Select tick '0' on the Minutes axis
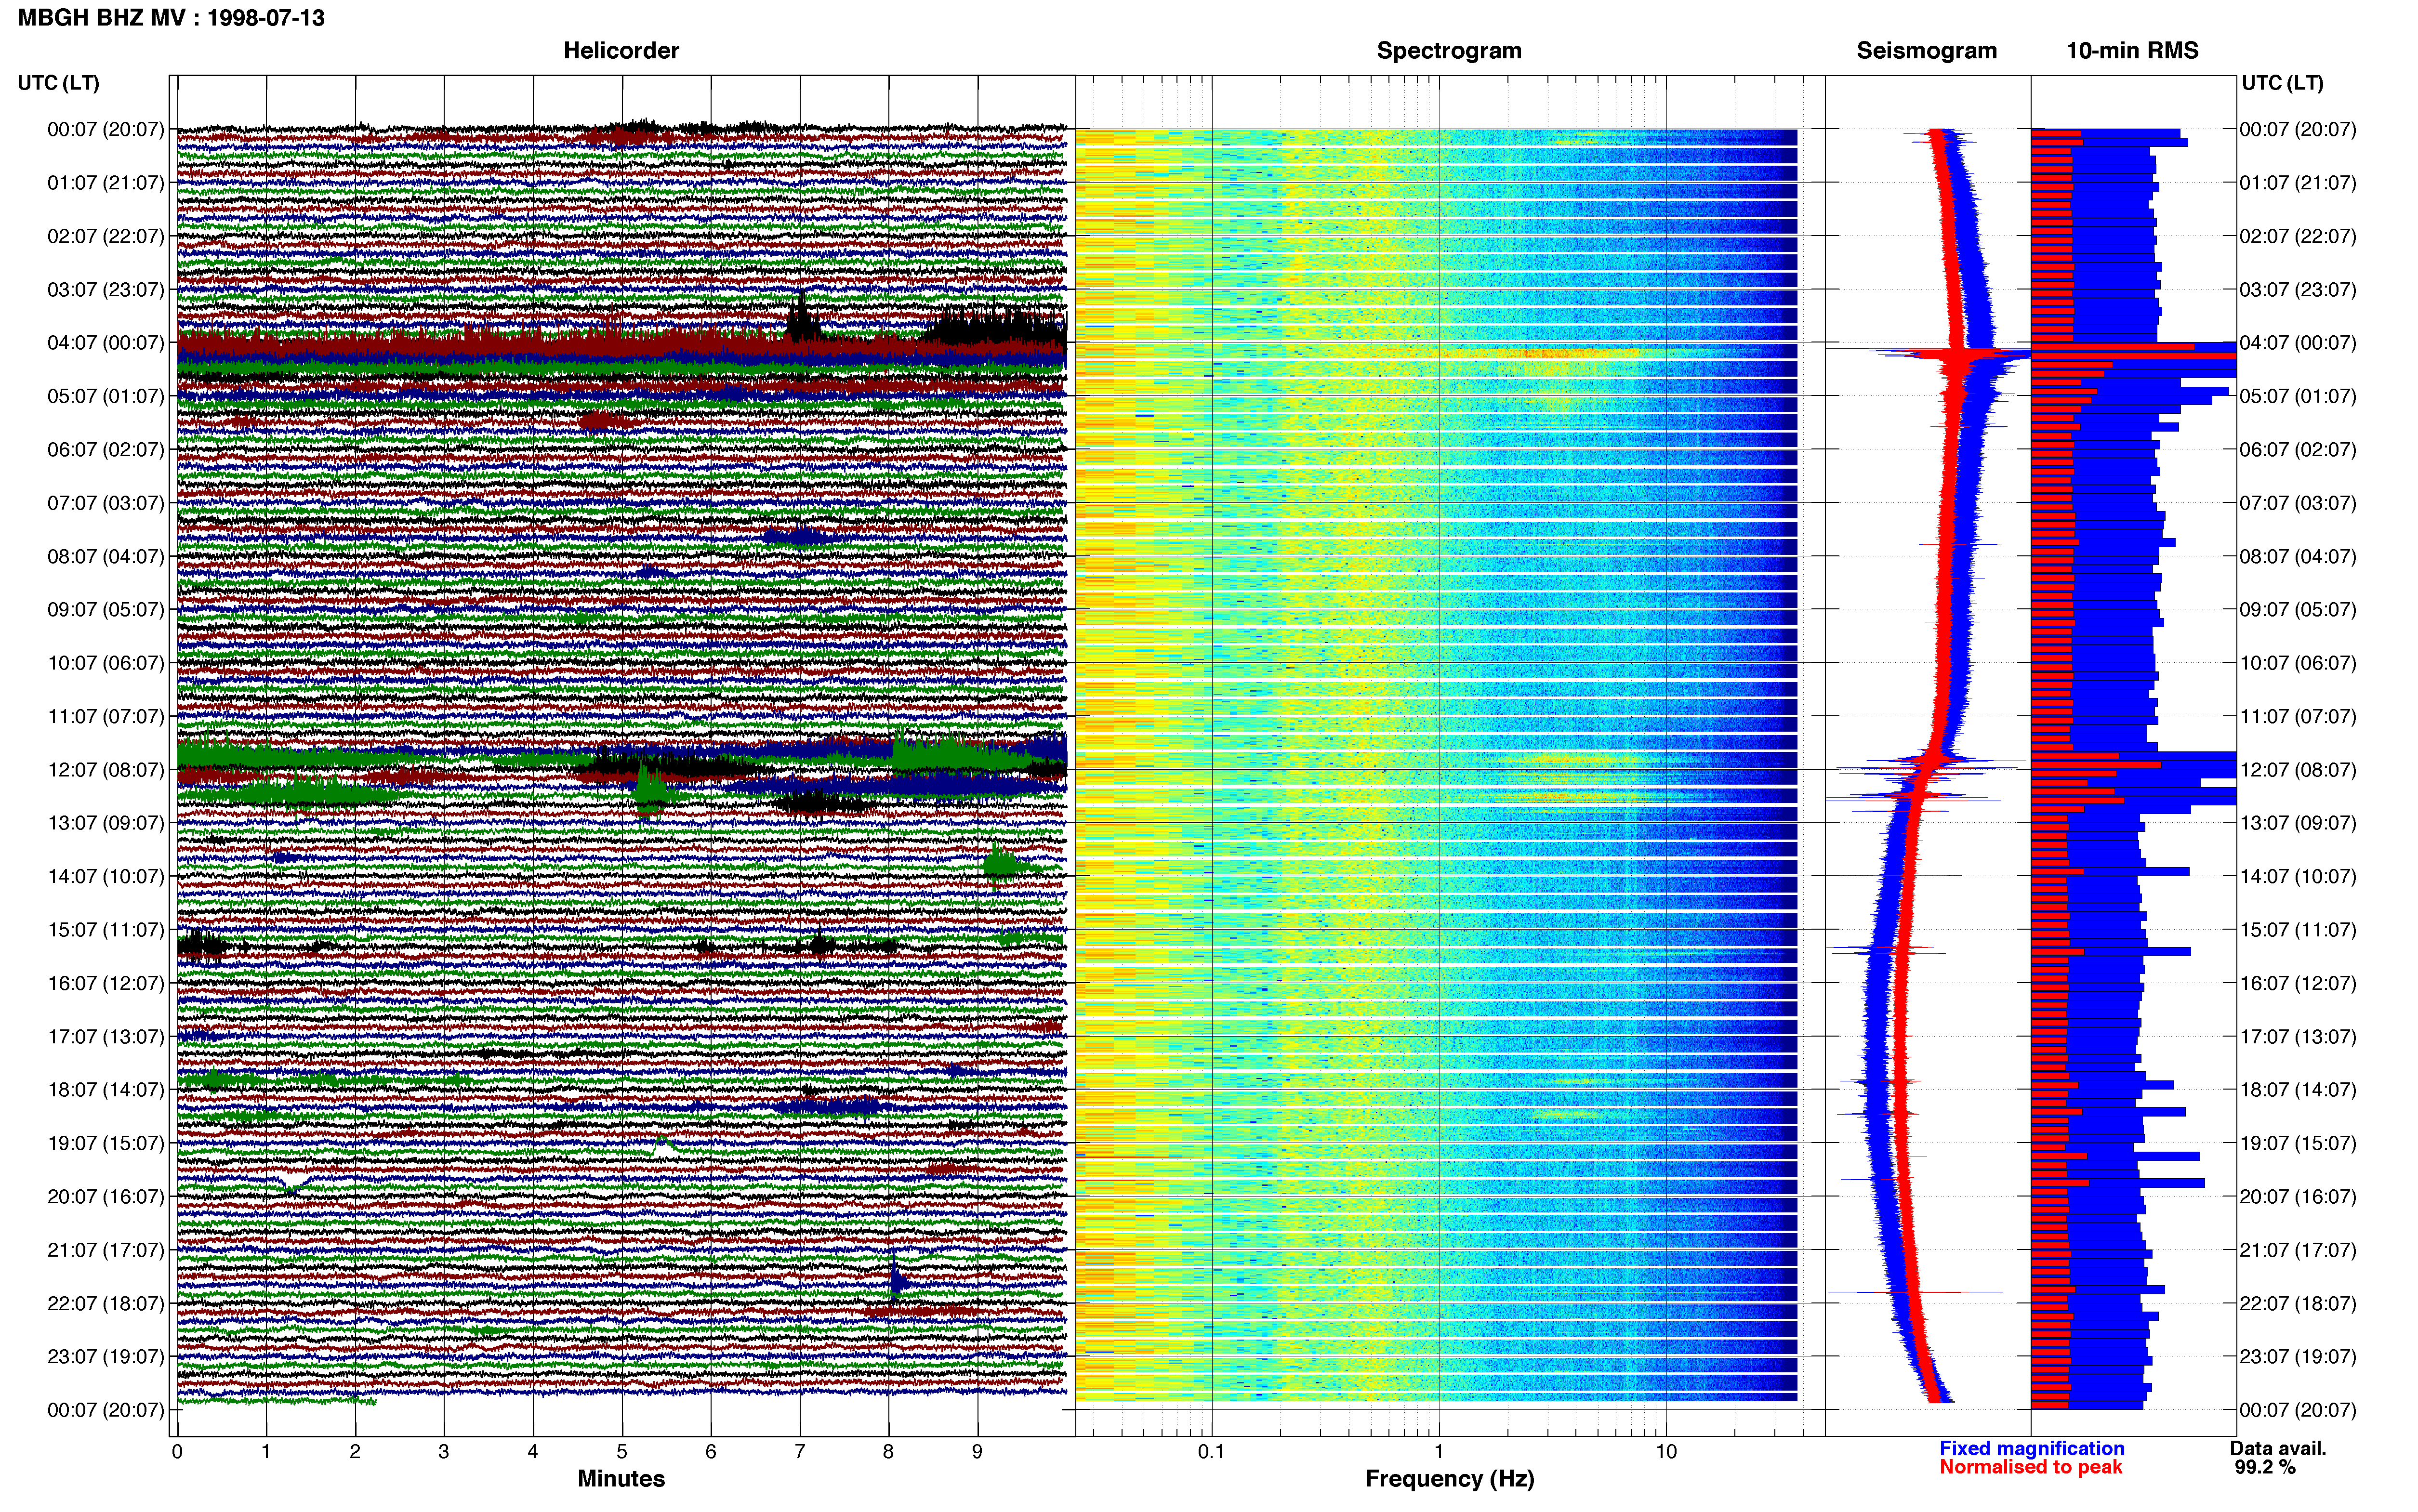Image resolution: width=2418 pixels, height=1512 pixels. [177, 1452]
